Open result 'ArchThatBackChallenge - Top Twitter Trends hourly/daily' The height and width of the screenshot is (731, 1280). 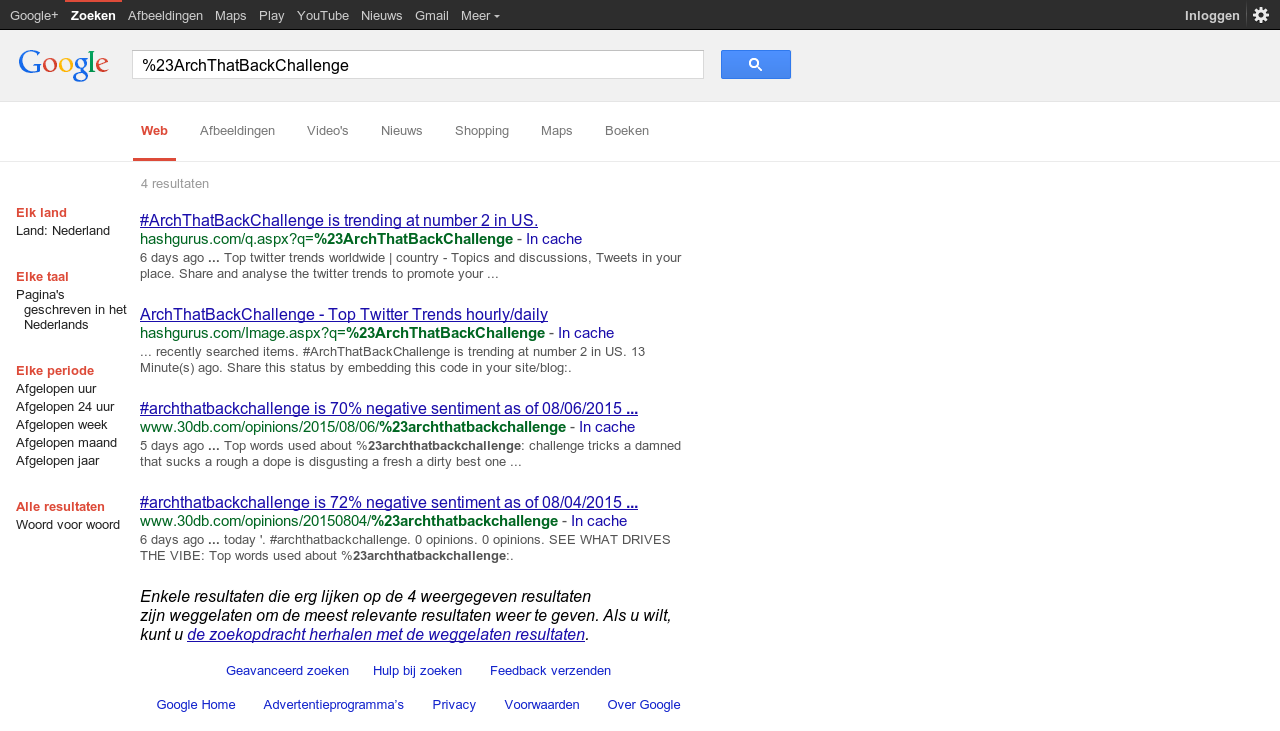[344, 315]
